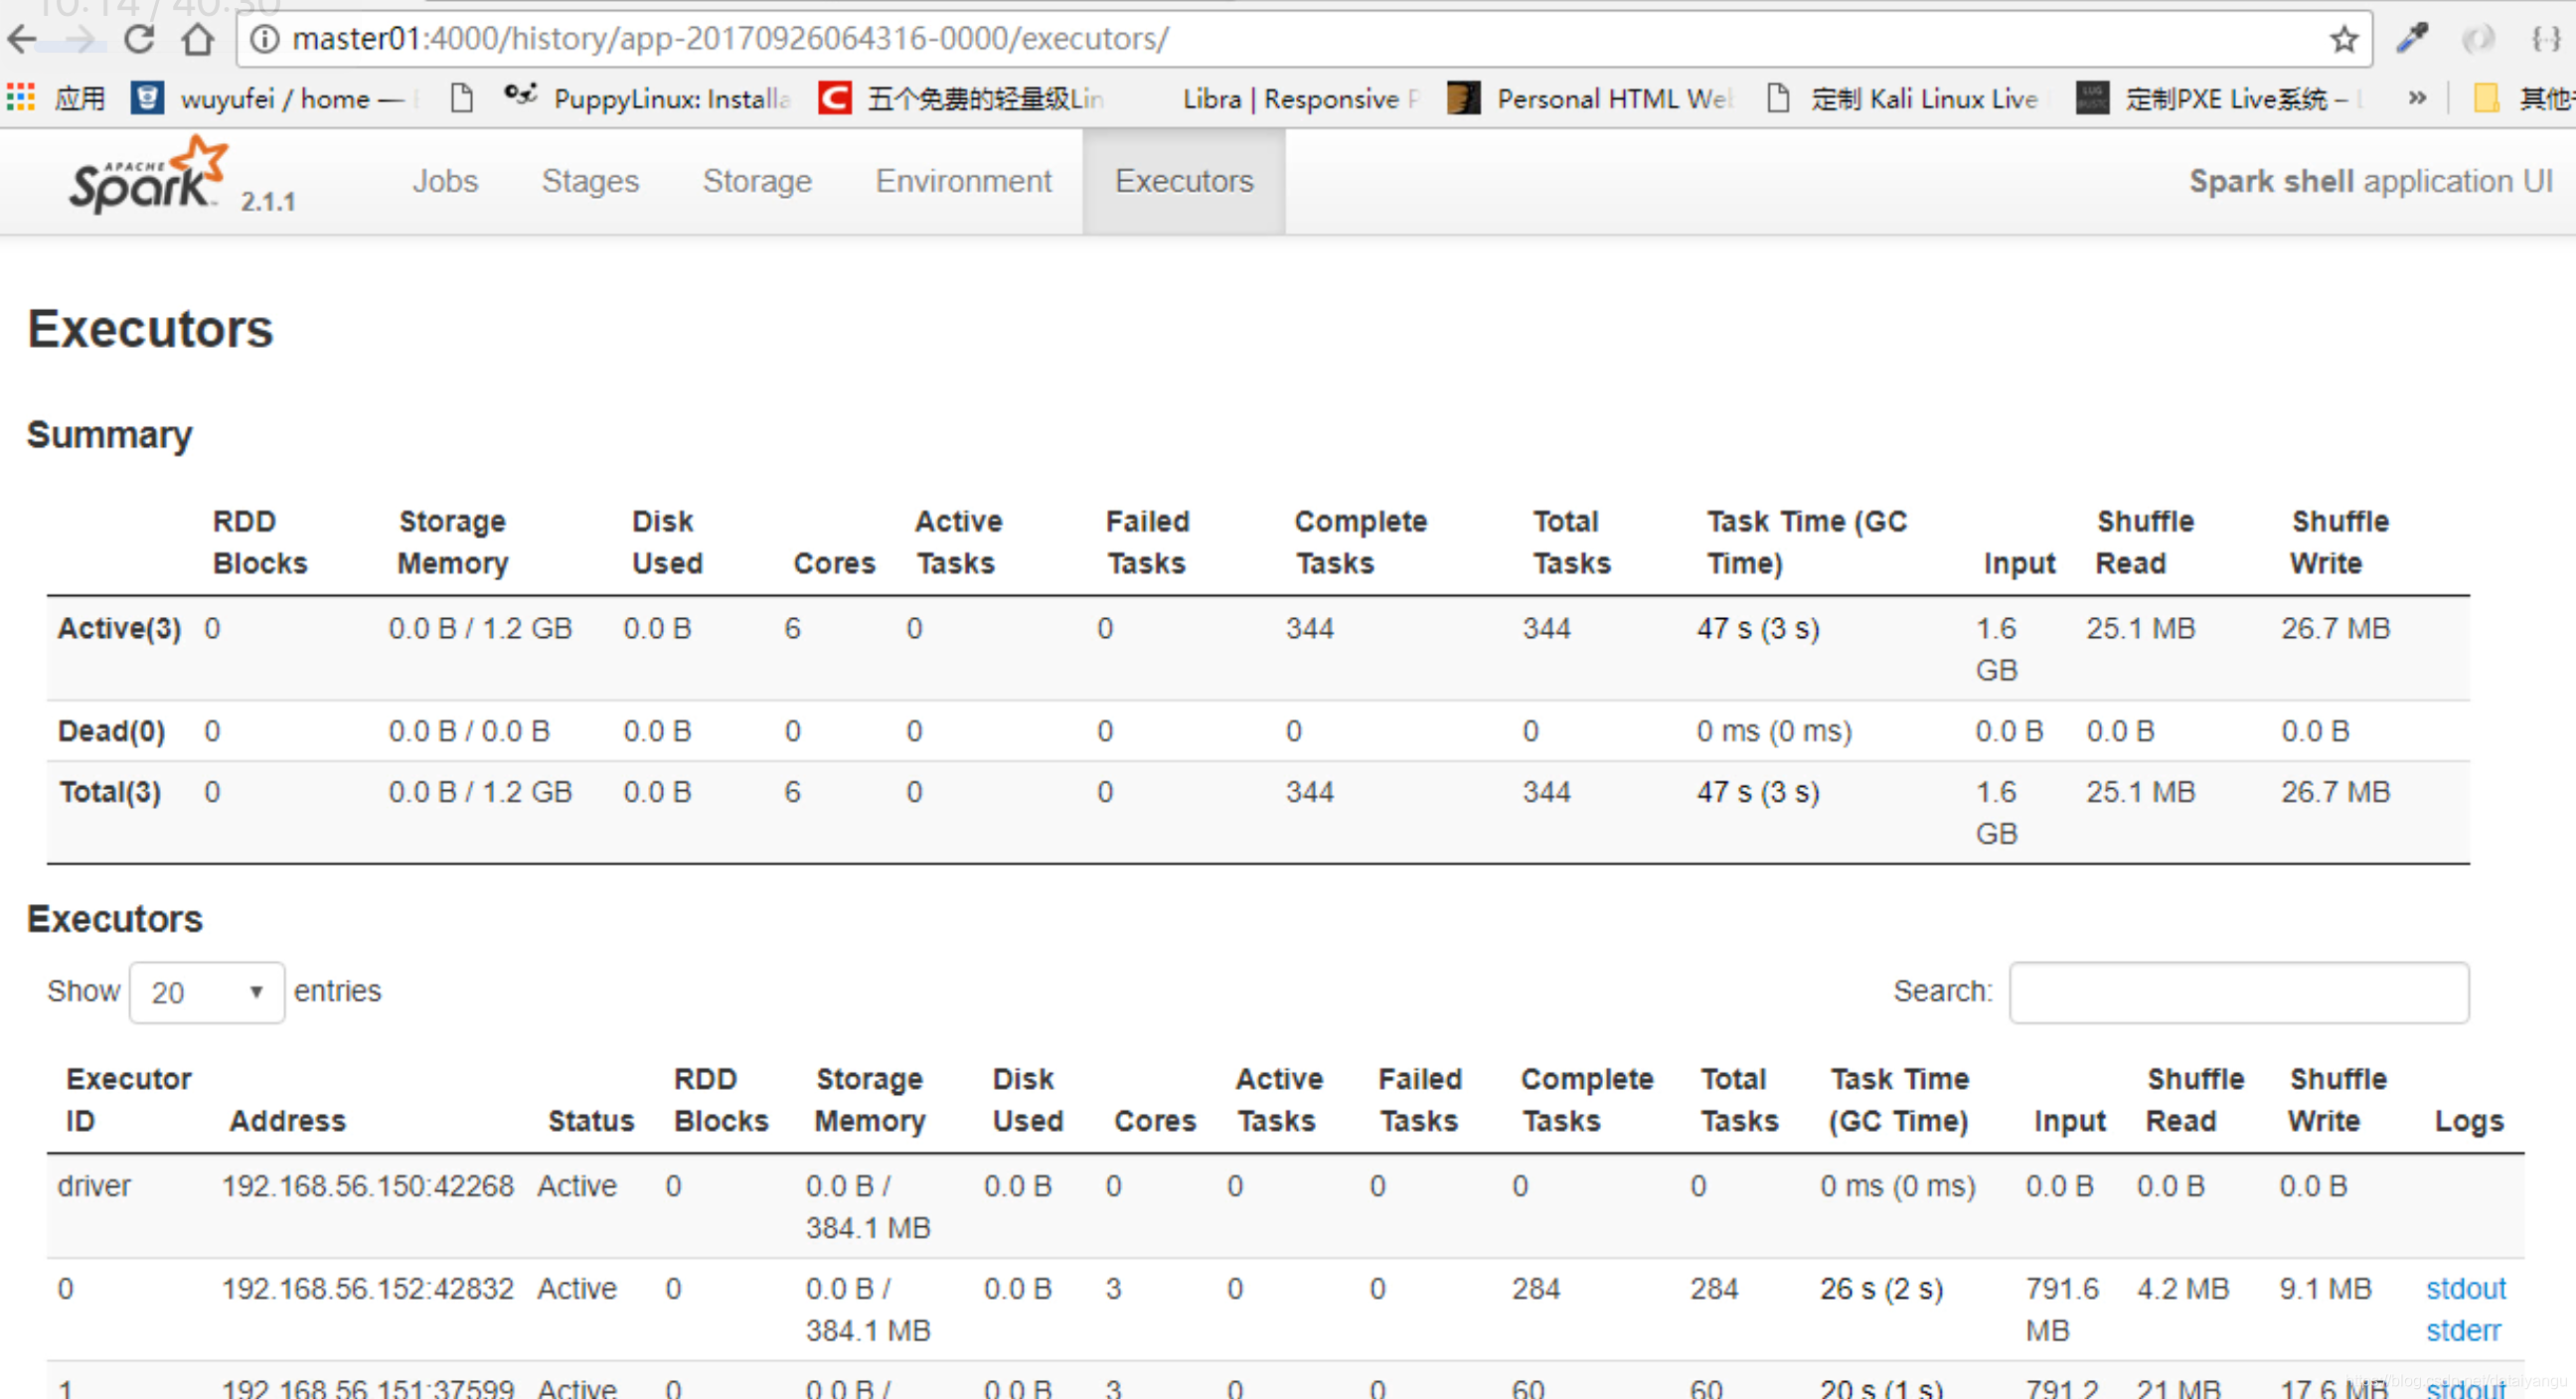2576x1399 pixels.
Task: Switch to the Jobs tab
Action: click(445, 181)
